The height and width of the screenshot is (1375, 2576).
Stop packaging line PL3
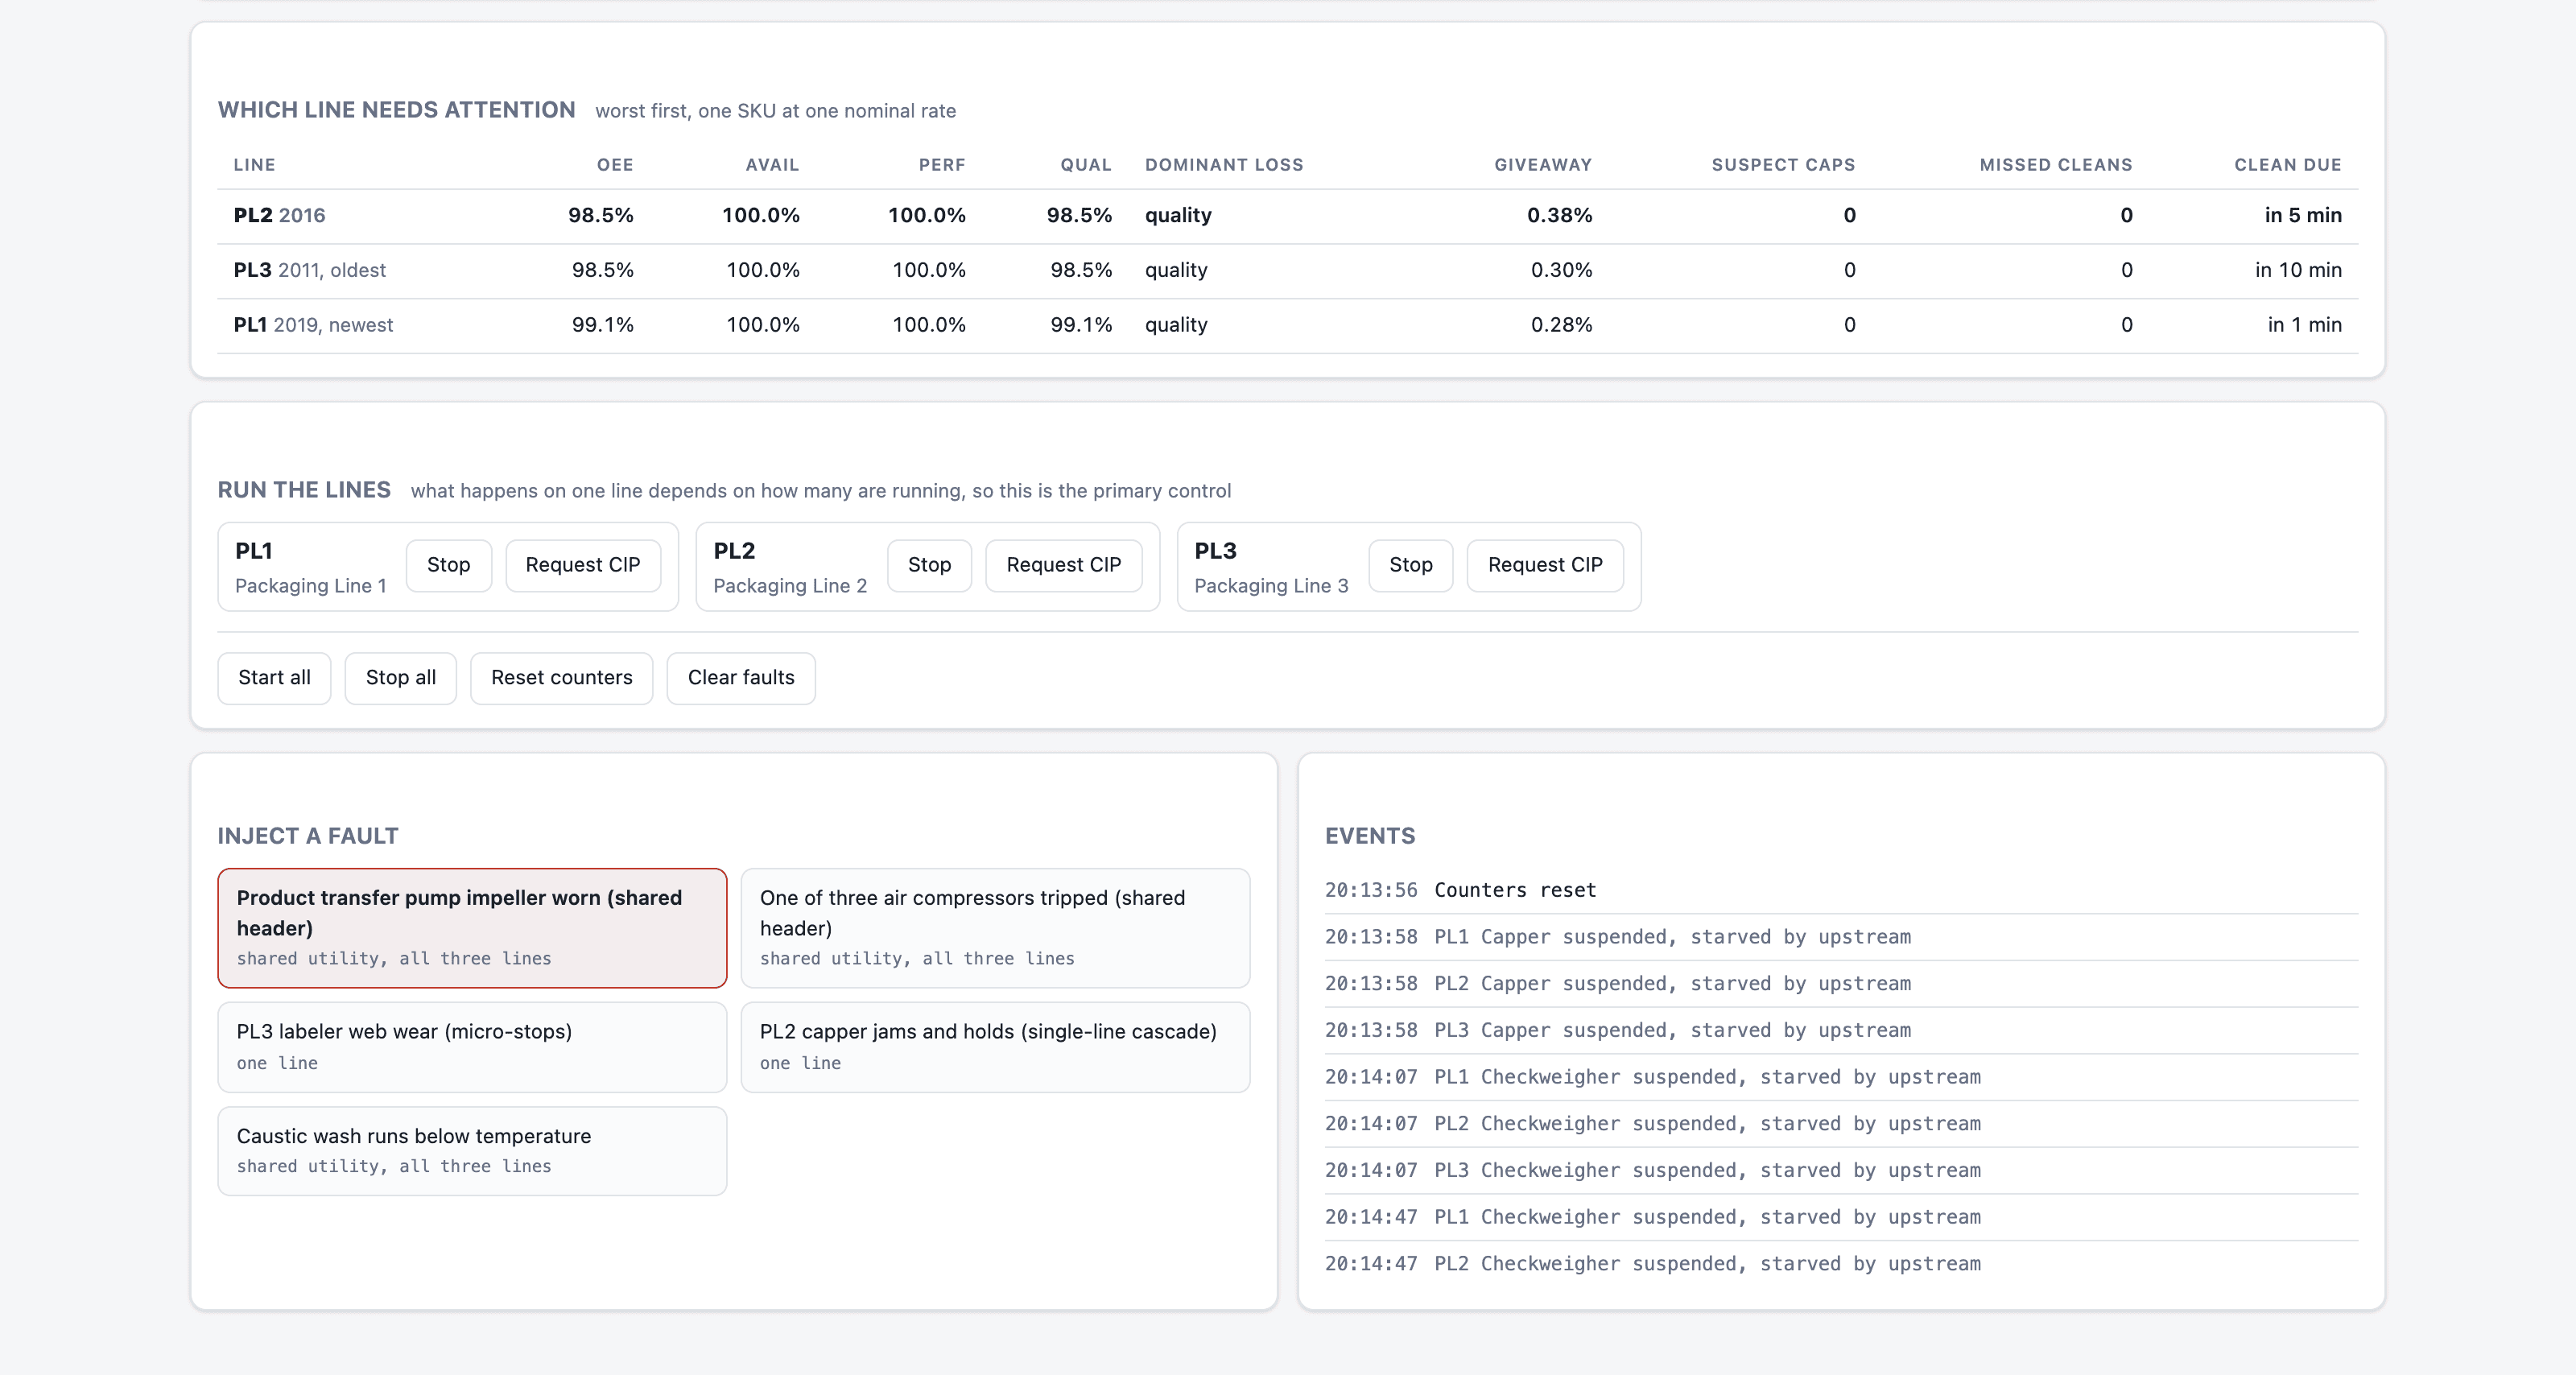[x=1410, y=565]
